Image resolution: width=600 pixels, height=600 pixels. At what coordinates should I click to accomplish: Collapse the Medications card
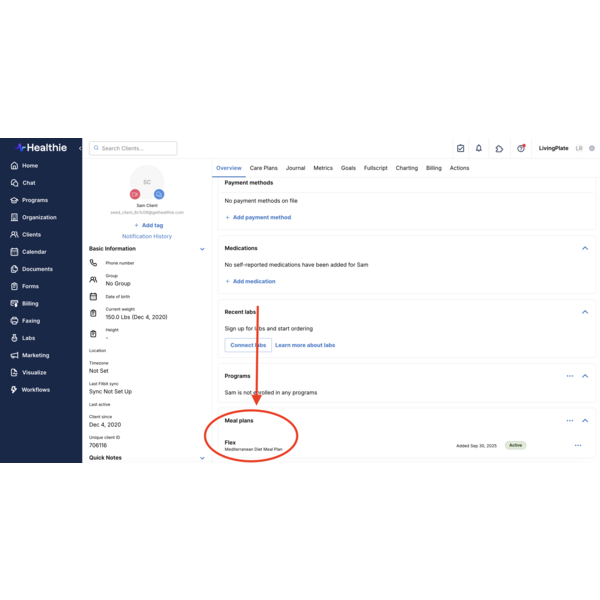tap(585, 248)
